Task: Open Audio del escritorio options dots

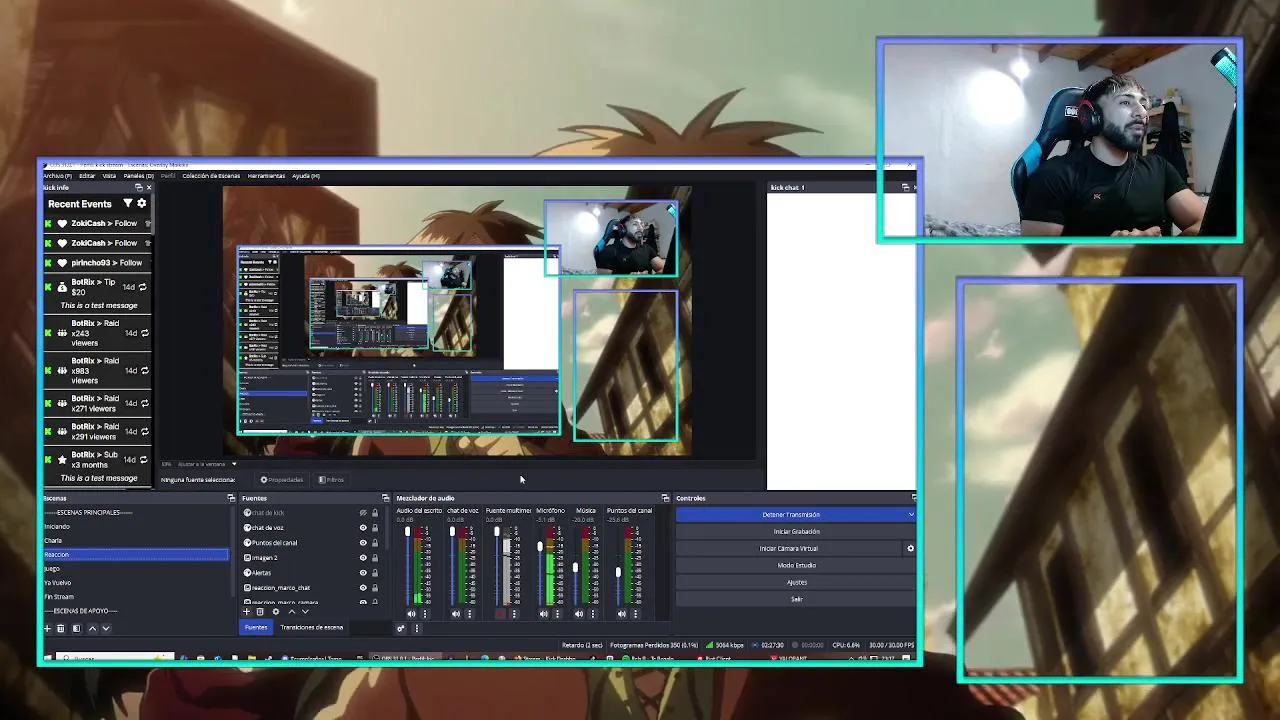Action: tap(425, 614)
